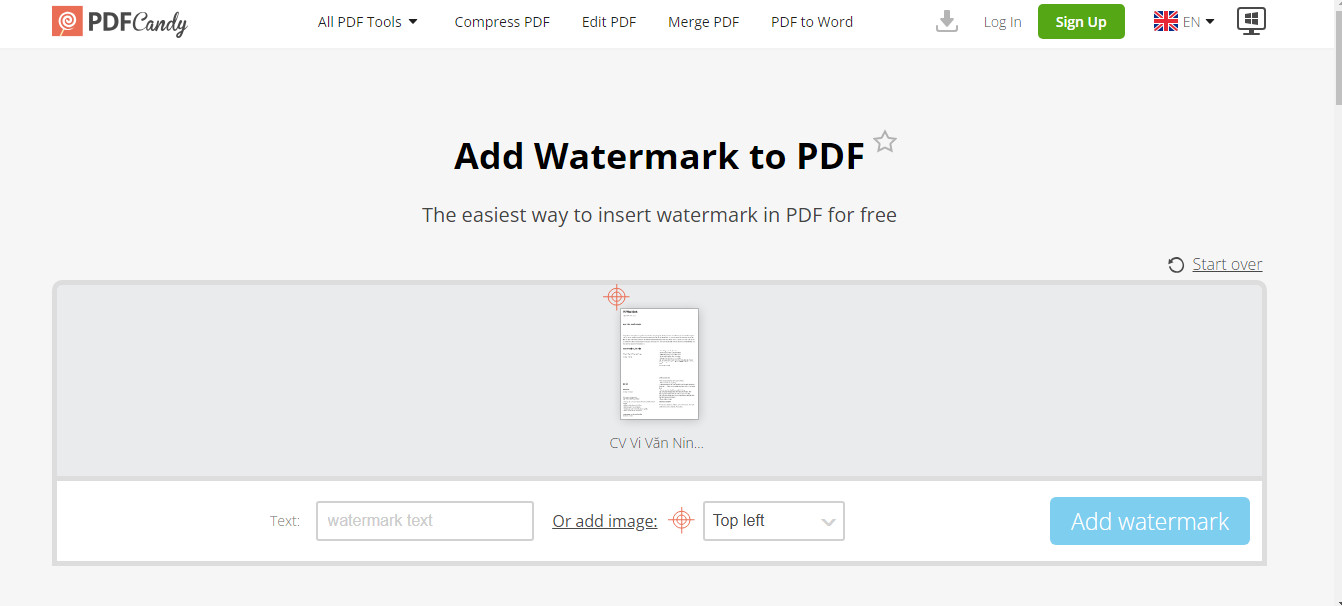Image resolution: width=1342 pixels, height=606 pixels.
Task: Navigate to Merge PDF
Action: click(x=704, y=22)
